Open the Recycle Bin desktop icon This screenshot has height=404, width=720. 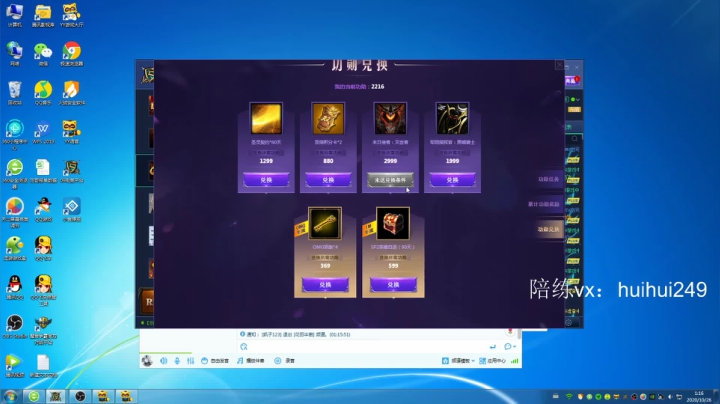pos(15,93)
